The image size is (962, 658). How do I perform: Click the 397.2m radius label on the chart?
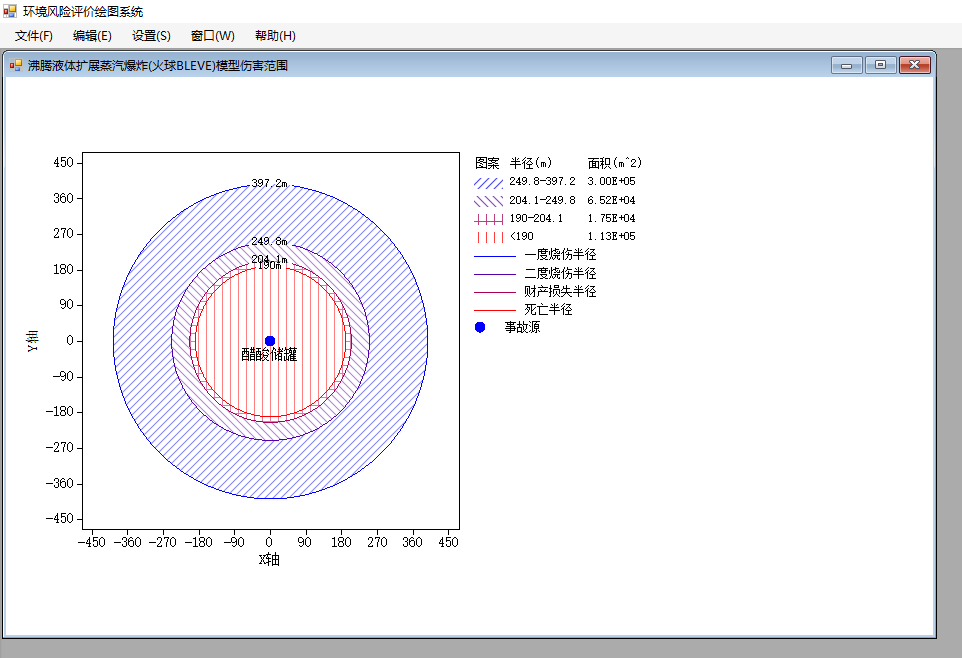269,184
